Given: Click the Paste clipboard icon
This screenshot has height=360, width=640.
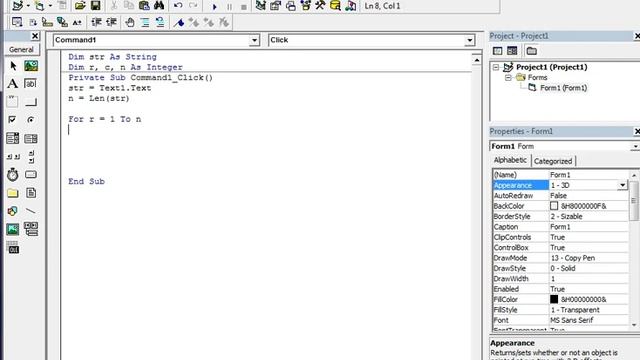Looking at the screenshot, I should point(144,6).
